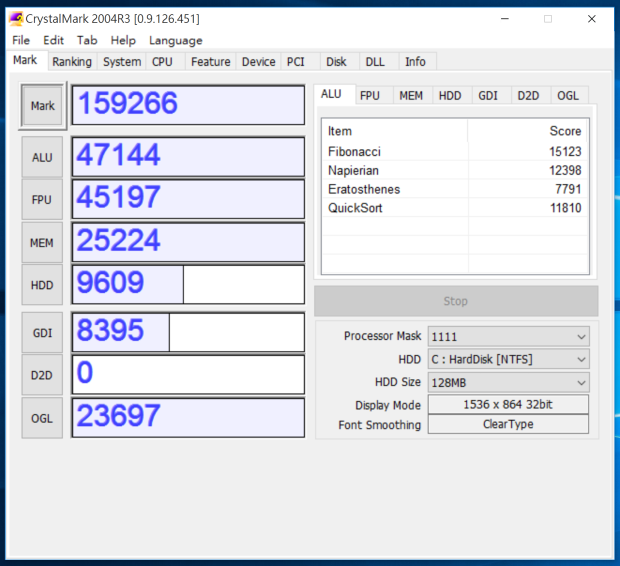Click the HDD score progress bar 9609
This screenshot has width=620, height=566.
pyautogui.click(x=188, y=285)
